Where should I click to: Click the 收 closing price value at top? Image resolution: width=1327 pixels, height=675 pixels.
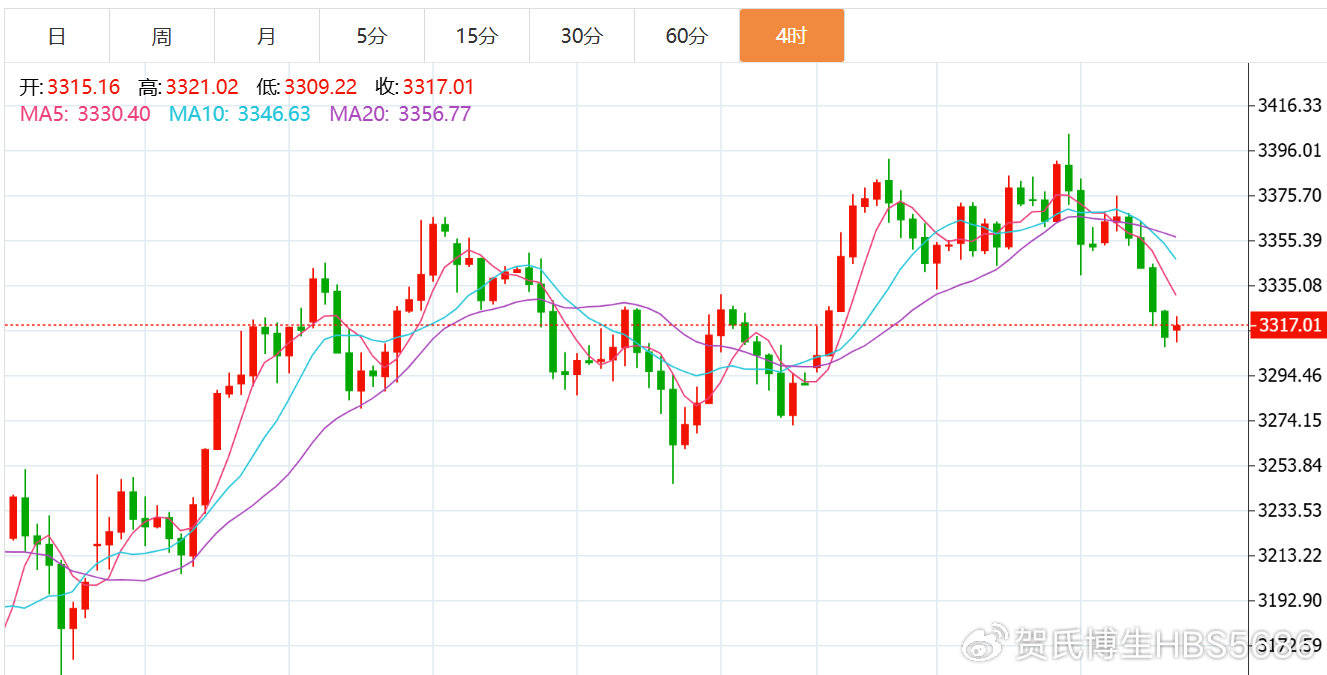pyautogui.click(x=438, y=87)
